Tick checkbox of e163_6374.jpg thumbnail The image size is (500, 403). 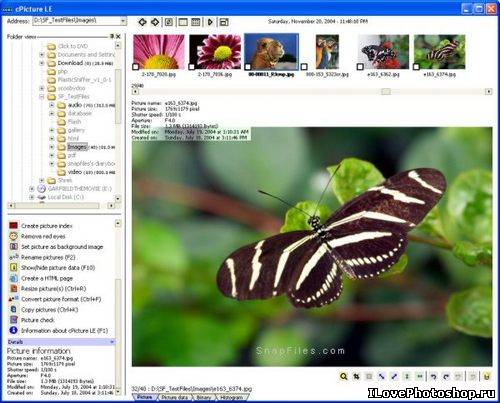(x=416, y=67)
